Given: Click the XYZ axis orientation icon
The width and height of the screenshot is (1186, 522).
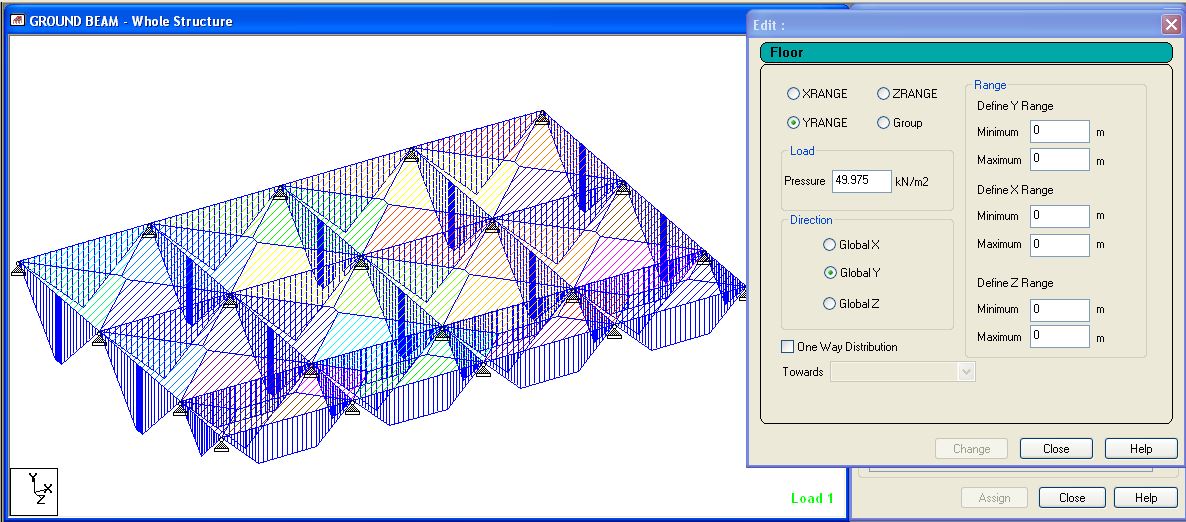Looking at the screenshot, I should pos(34,492).
